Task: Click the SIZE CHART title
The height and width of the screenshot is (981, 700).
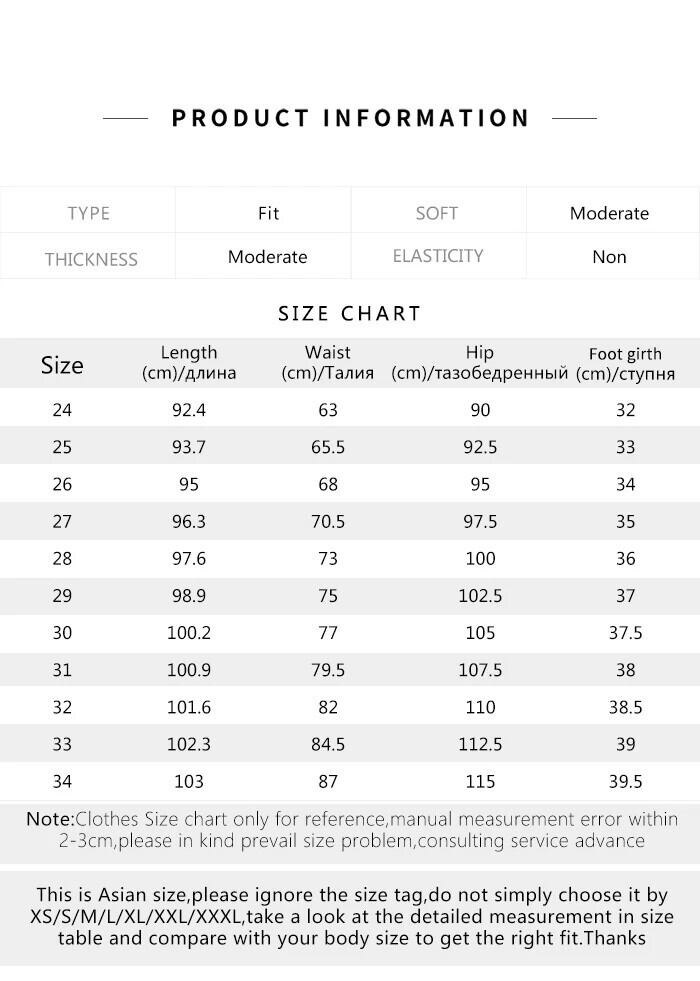Action: pyautogui.click(x=350, y=313)
